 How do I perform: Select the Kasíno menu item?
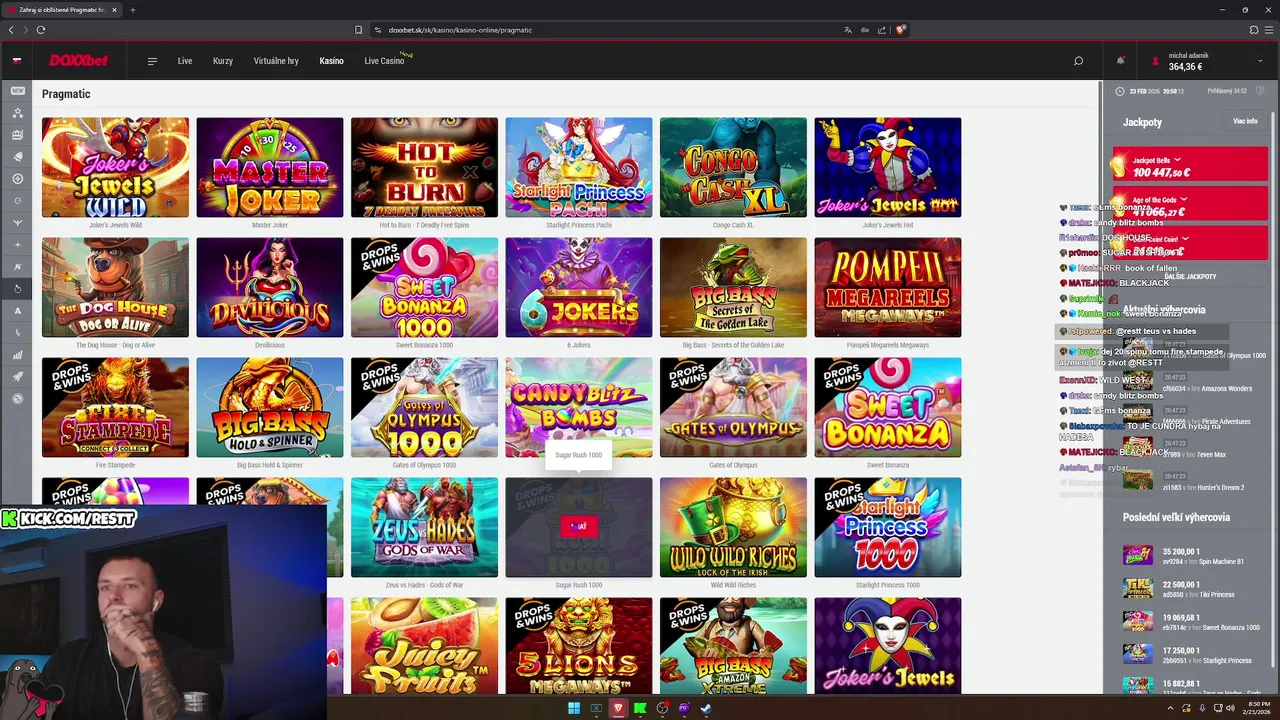coord(331,61)
